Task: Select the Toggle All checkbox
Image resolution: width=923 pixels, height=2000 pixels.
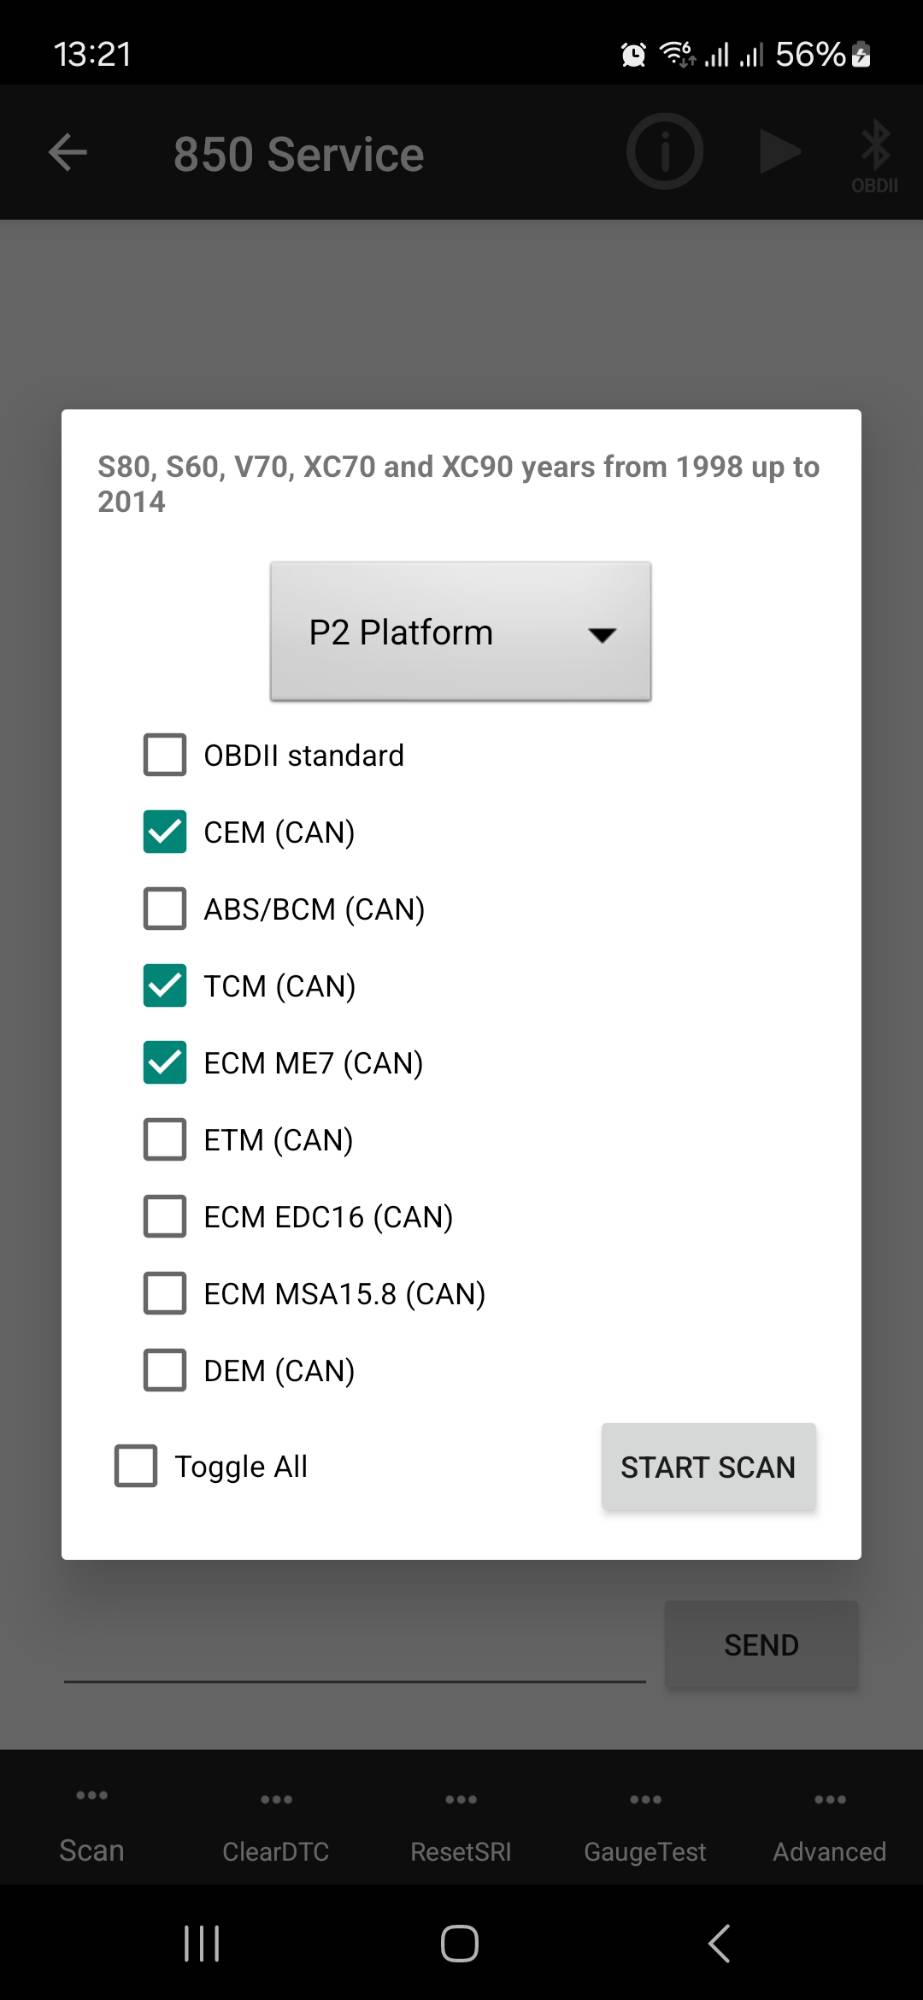Action: [x=136, y=1466]
